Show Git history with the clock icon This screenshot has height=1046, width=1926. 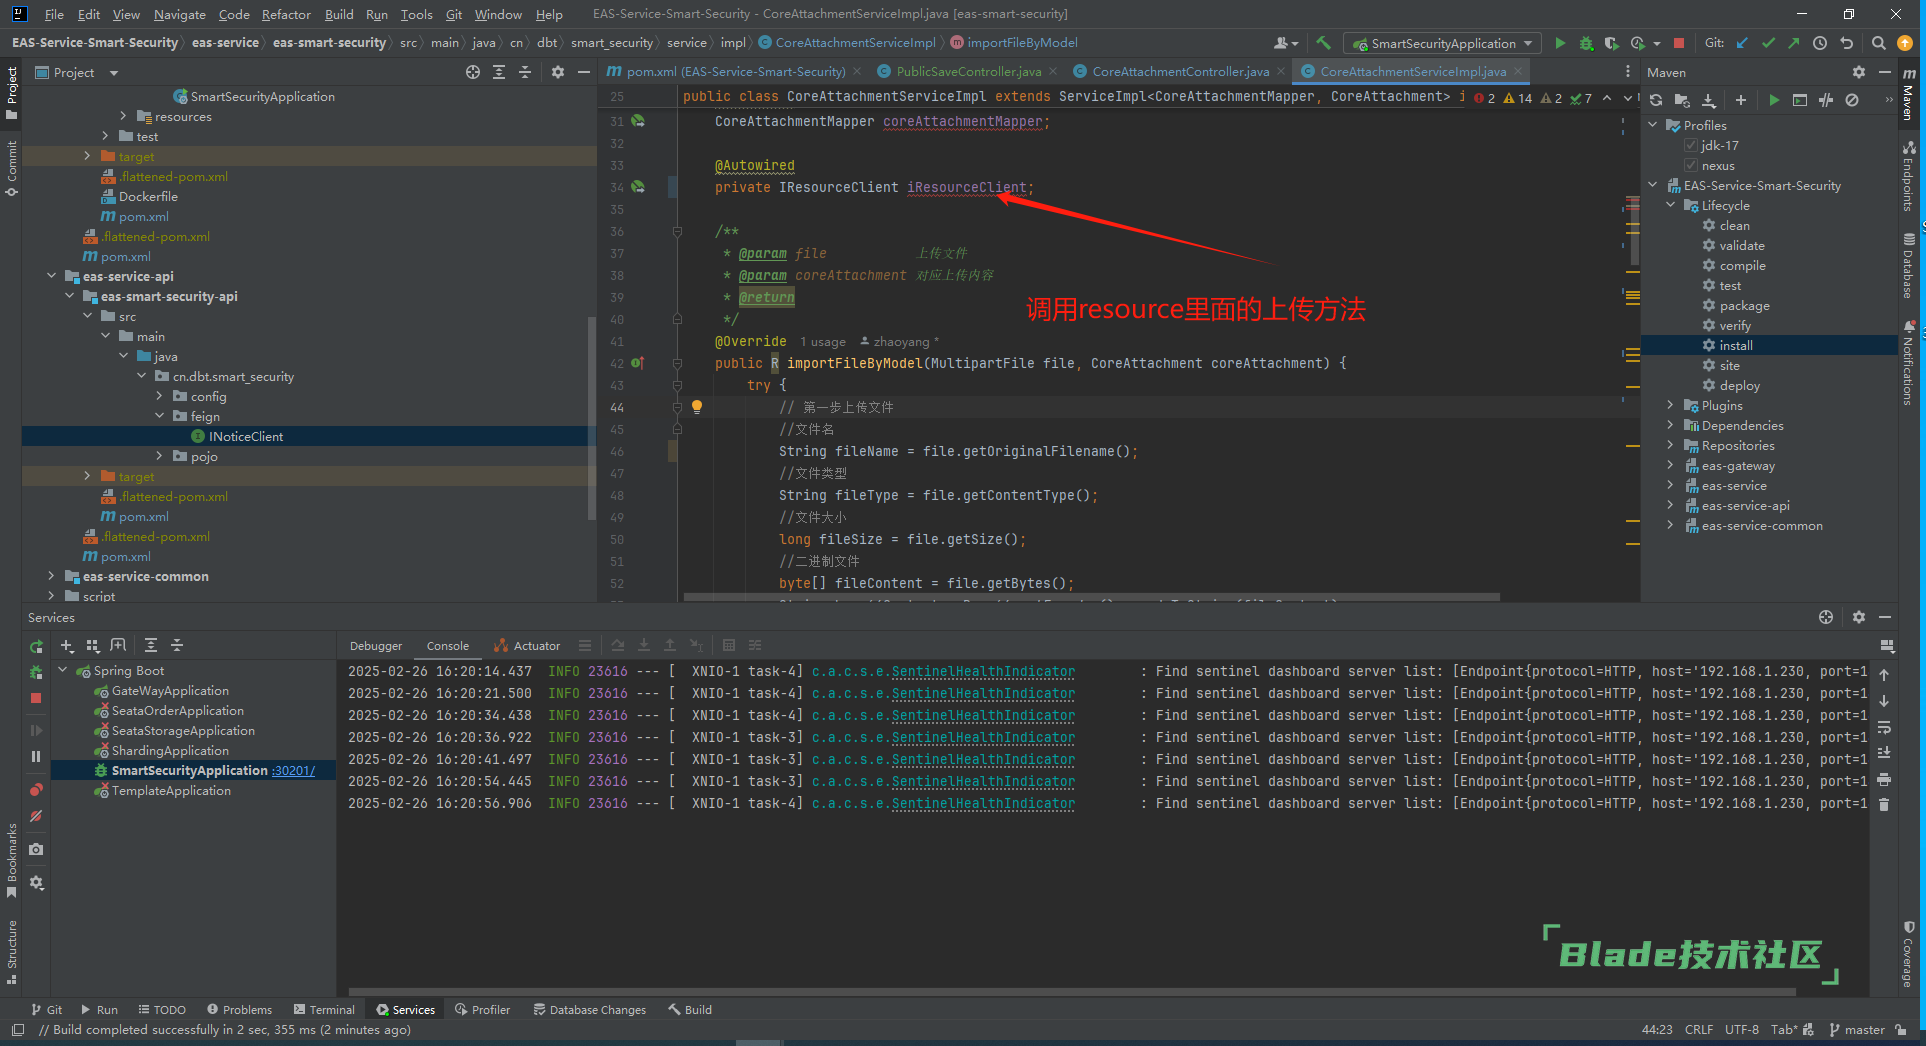tap(1820, 43)
